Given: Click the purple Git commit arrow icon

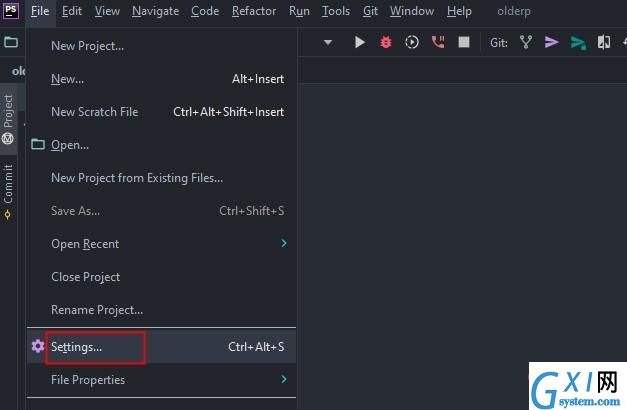Looking at the screenshot, I should 551,42.
